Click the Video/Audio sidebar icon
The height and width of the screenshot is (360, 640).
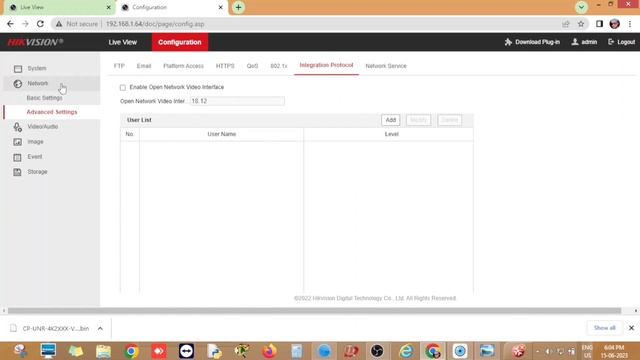coord(18,127)
